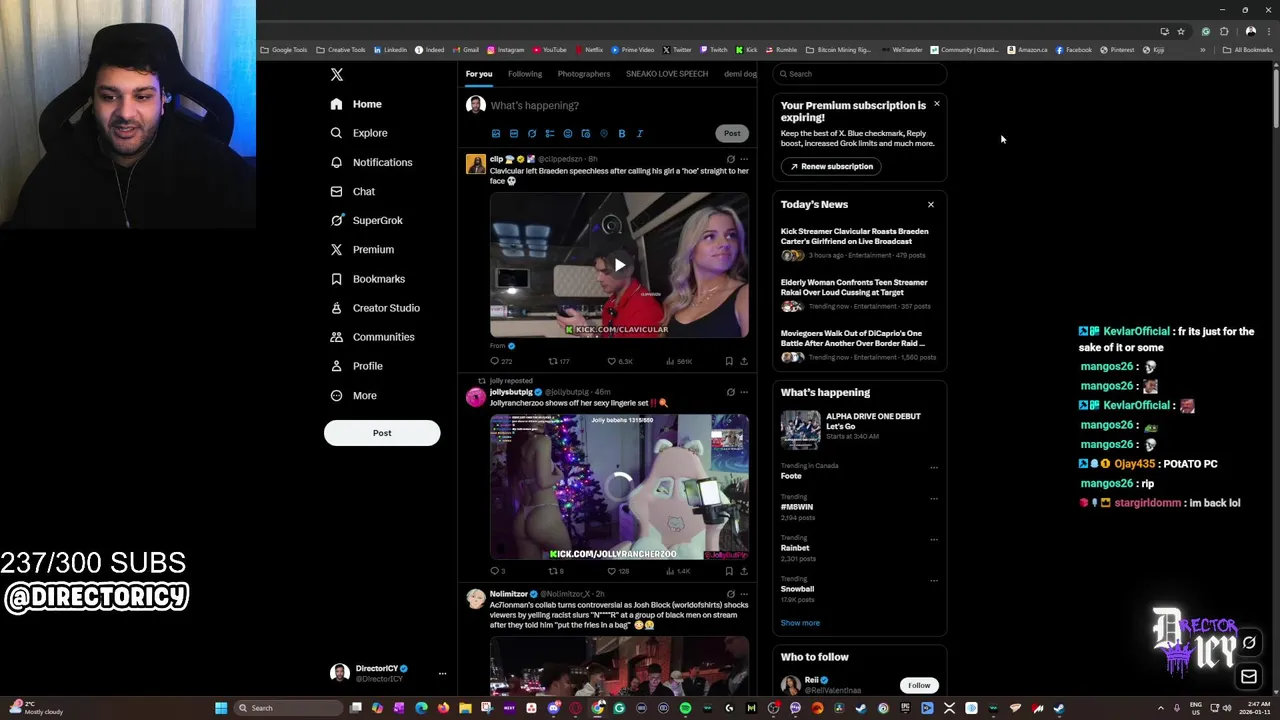Image resolution: width=1280 pixels, height=720 pixels.
Task: Open more options for #M8WIN trend
Action: 934,498
